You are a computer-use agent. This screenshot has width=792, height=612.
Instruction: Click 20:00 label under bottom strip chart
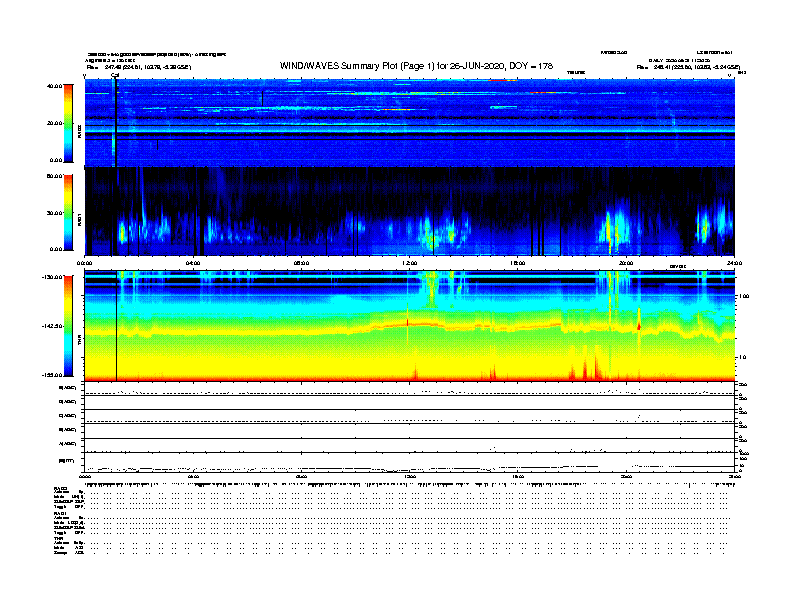(x=626, y=476)
